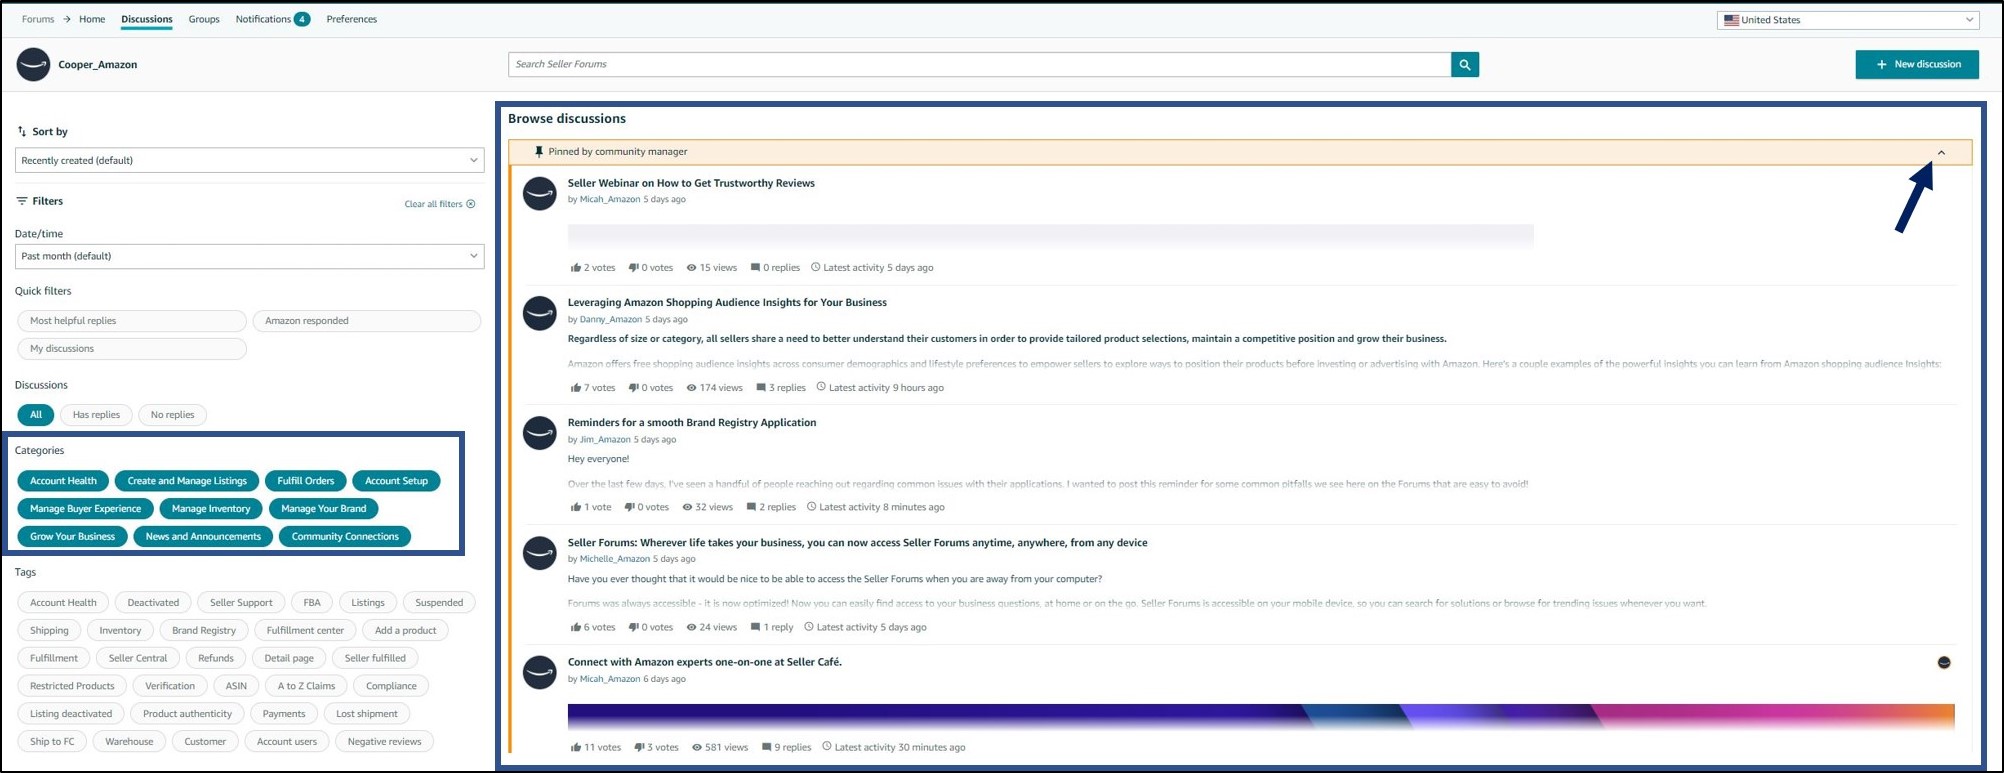Click Cooper_Amazon profile avatar

pos(33,65)
